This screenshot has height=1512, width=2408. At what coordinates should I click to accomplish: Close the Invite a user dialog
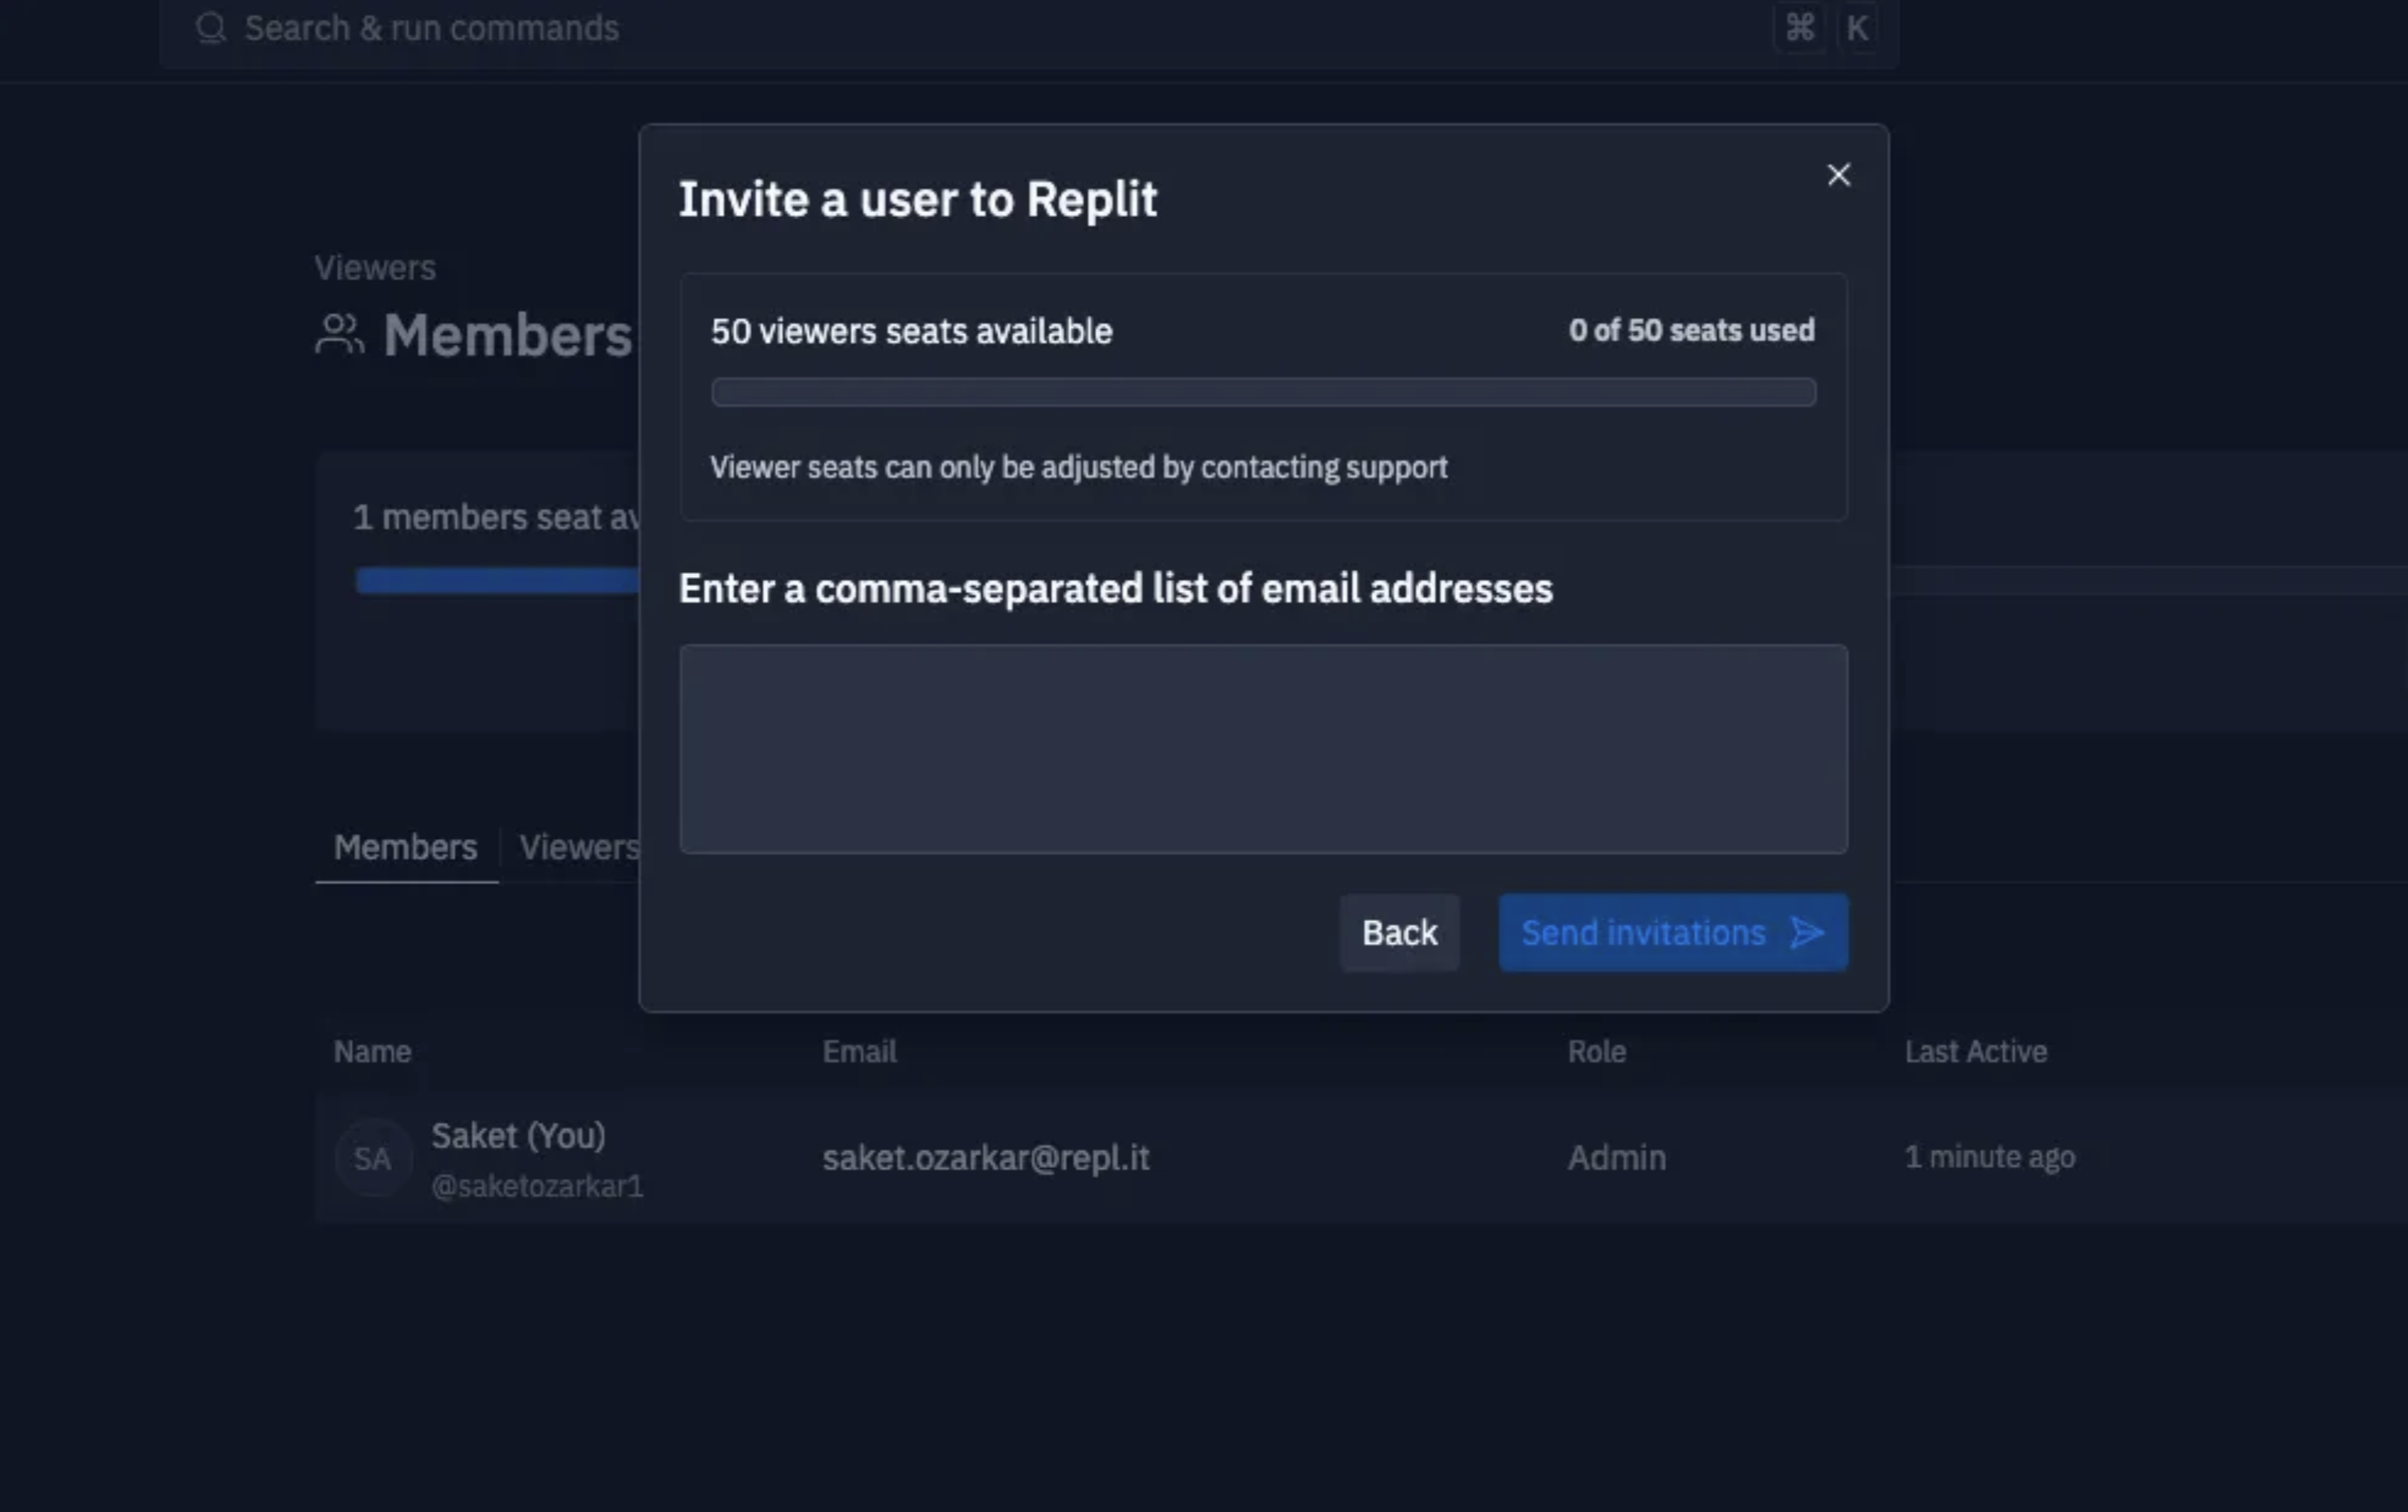pyautogui.click(x=1838, y=175)
